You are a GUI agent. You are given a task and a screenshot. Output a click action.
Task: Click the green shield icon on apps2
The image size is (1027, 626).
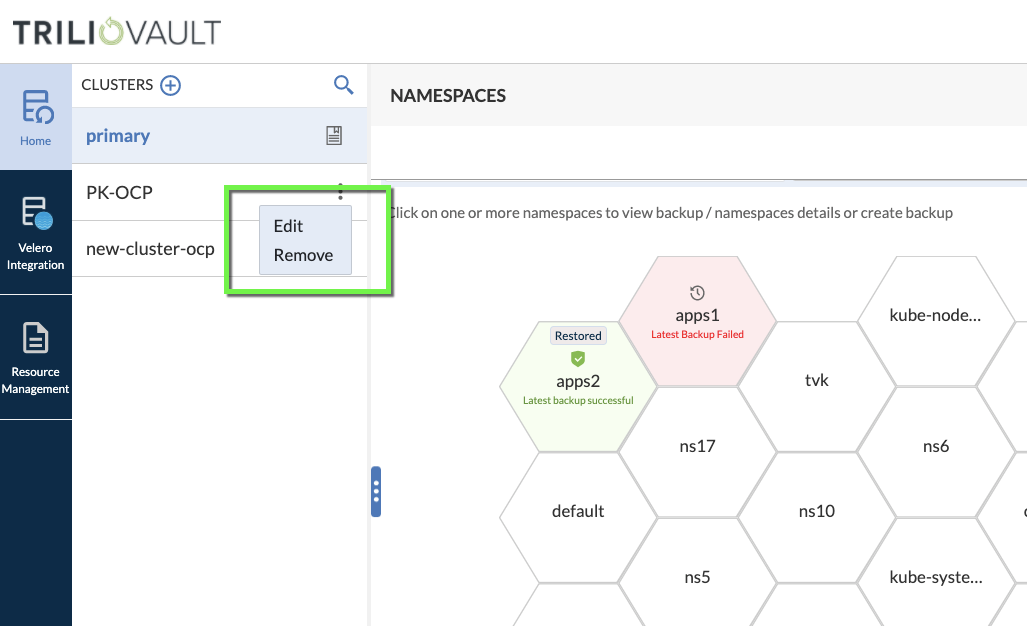pos(578,358)
